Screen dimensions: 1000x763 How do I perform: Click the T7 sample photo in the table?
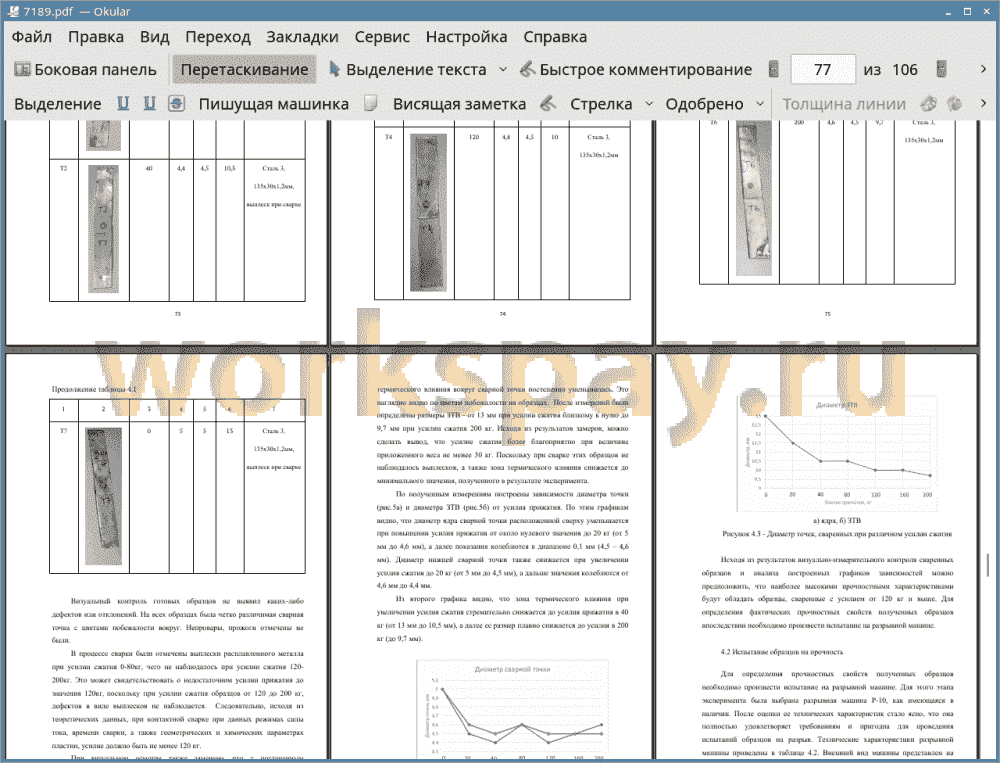[103, 496]
